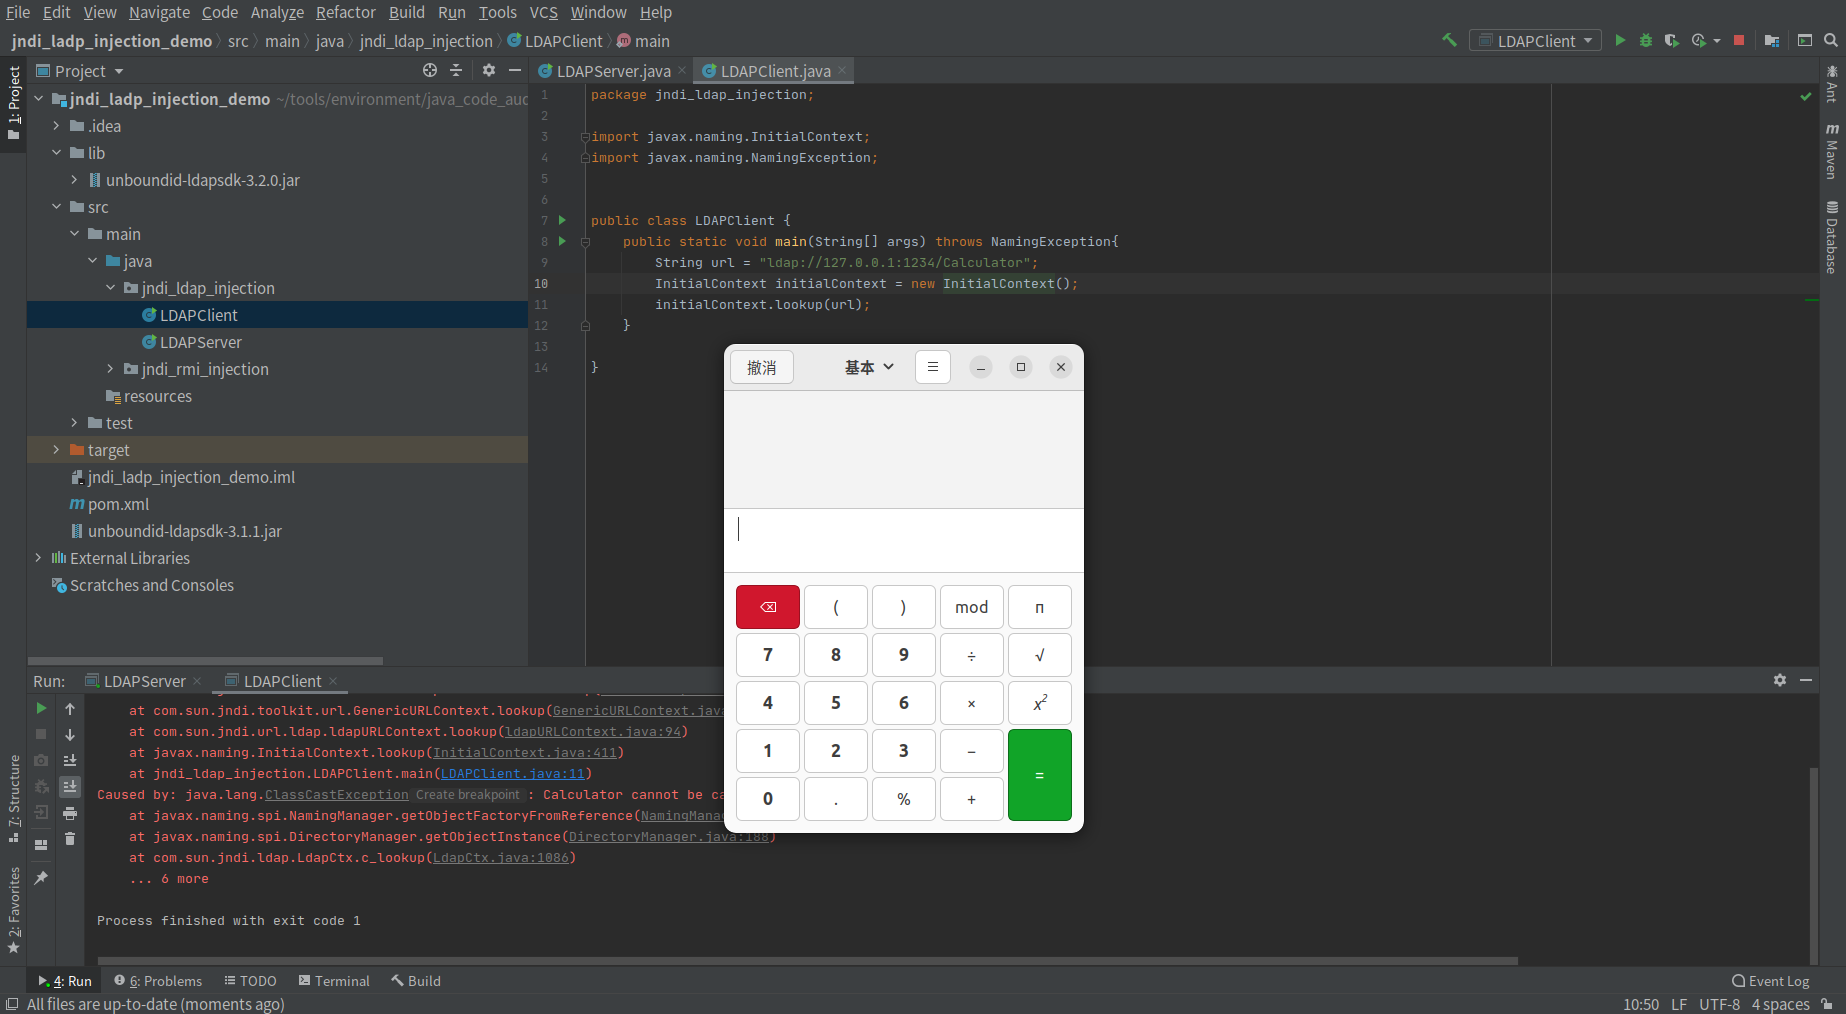1846x1014 pixels.
Task: Open the profiler options dropdown arrow
Action: 1717,41
